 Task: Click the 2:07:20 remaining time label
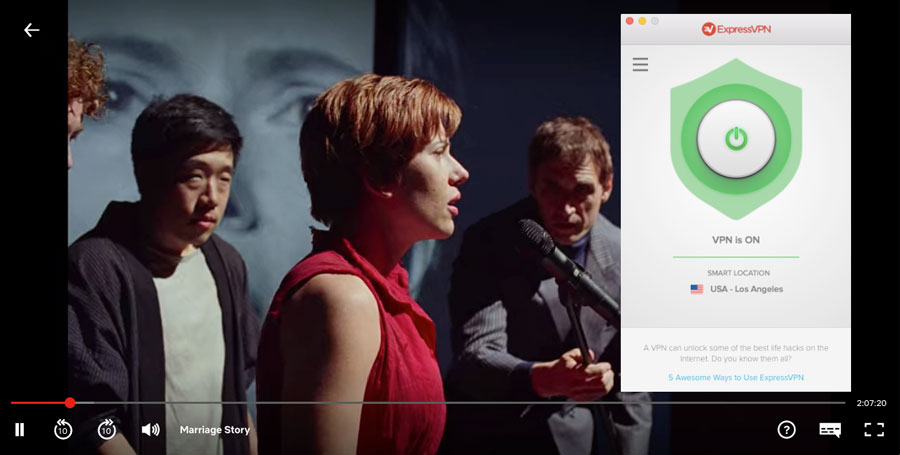(x=871, y=403)
